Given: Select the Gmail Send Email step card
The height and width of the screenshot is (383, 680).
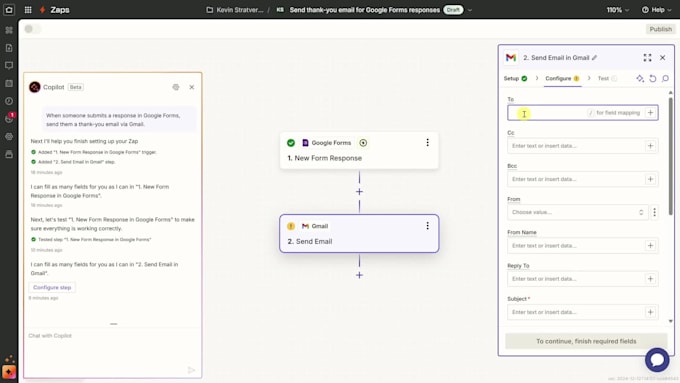Looking at the screenshot, I should click(x=359, y=233).
